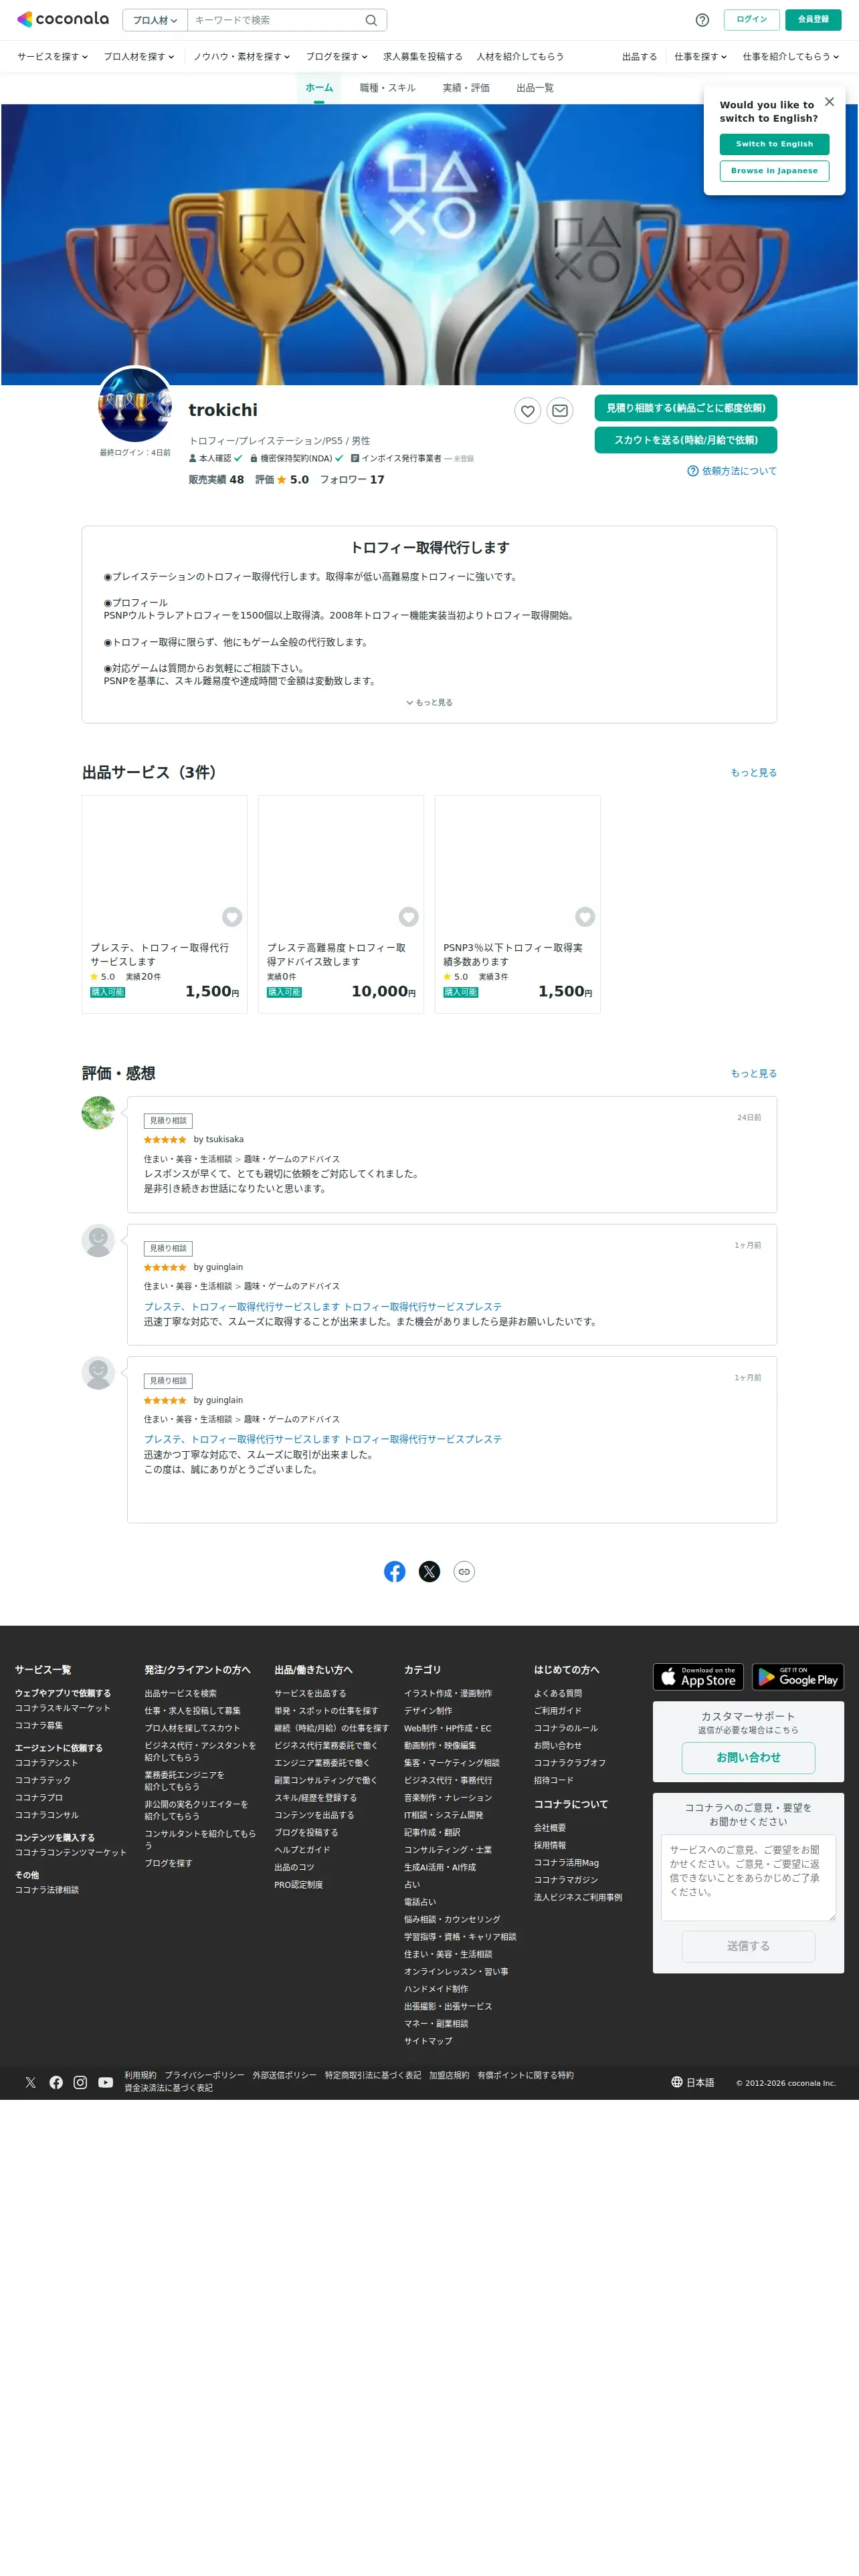The height and width of the screenshot is (2576, 859).
Task: Open 人材を紹介してもらう menu item
Action: point(520,57)
